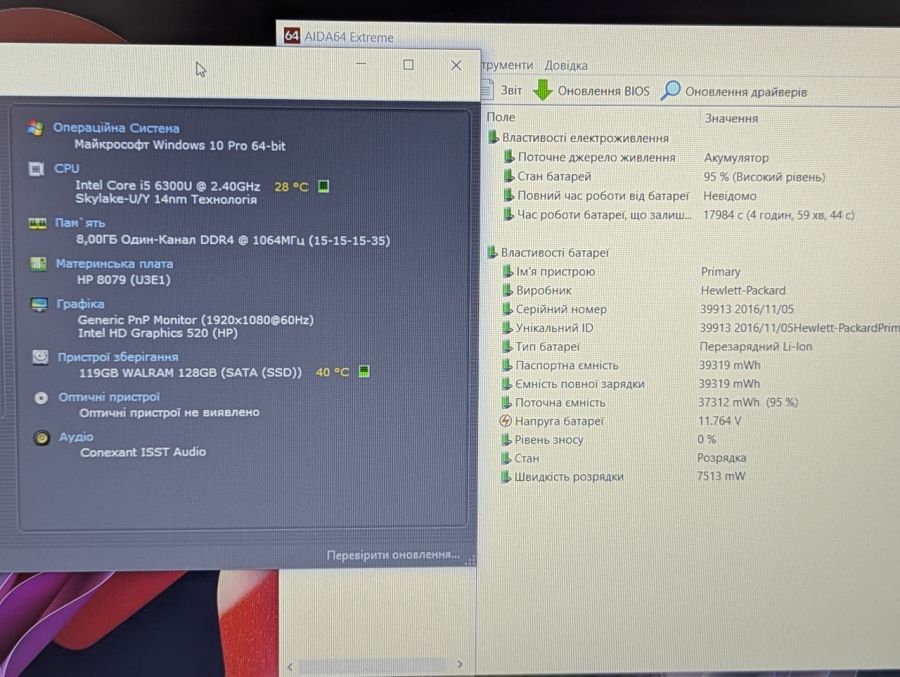Click the Напруга батареї lightning icon
This screenshot has height=677, width=900.
(x=505, y=421)
